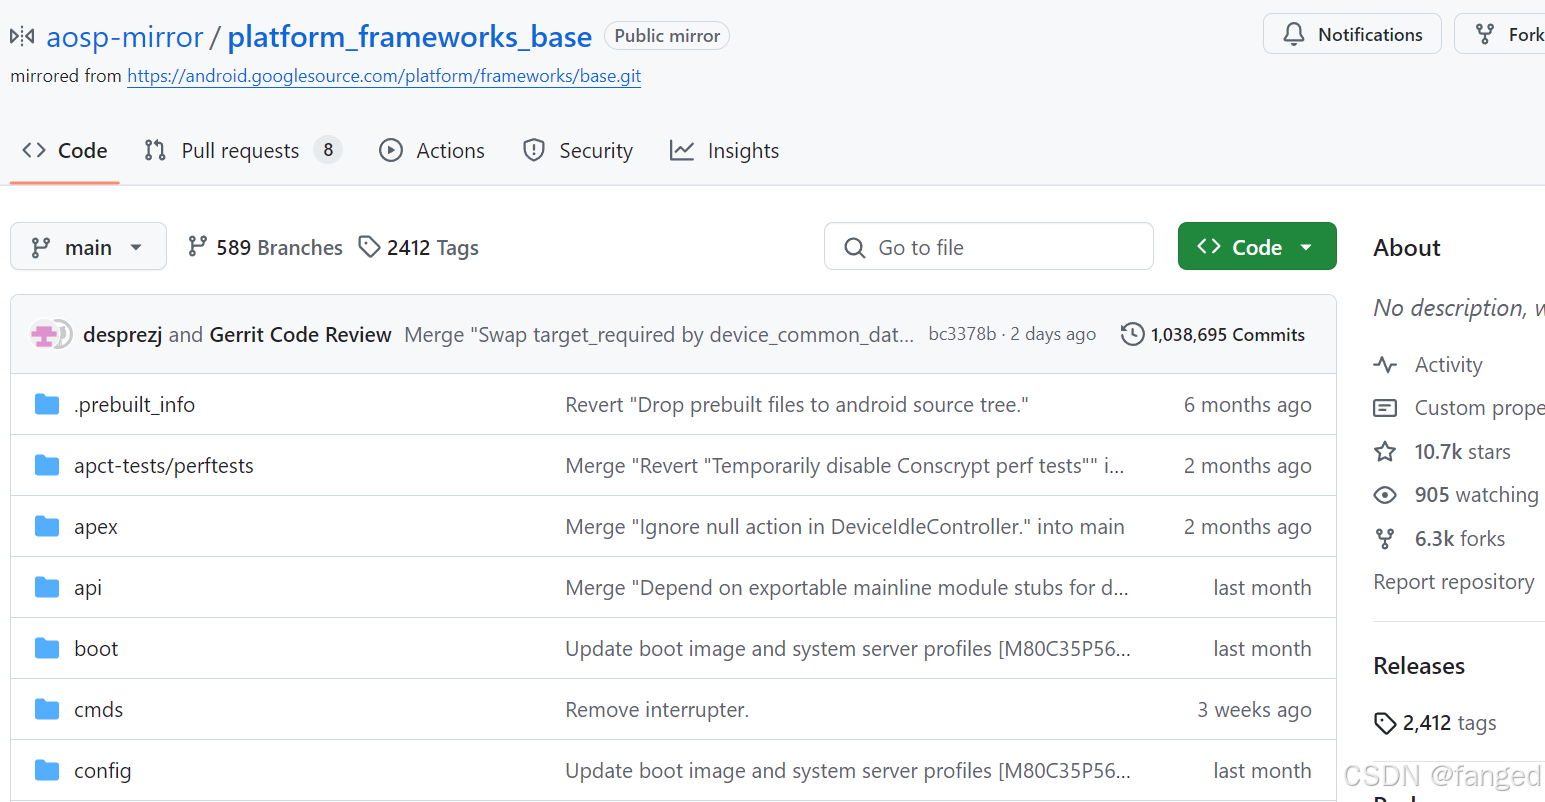Viewport: 1545px width, 802px height.
Task: Open the 2,412 tags link under Releases
Action: click(1449, 723)
